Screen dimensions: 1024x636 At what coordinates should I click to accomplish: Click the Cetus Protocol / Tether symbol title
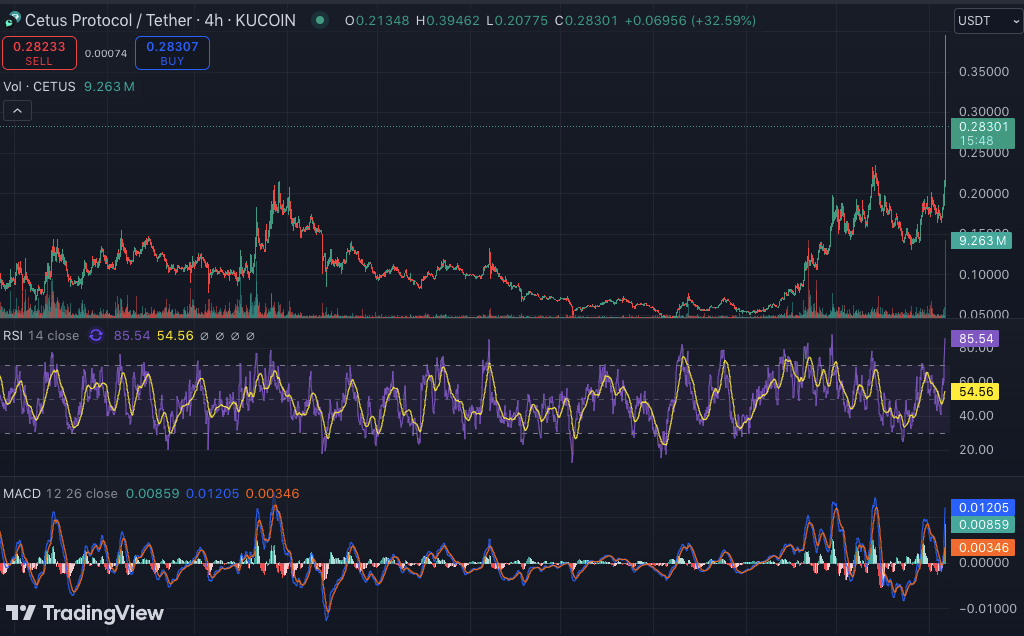click(x=160, y=20)
